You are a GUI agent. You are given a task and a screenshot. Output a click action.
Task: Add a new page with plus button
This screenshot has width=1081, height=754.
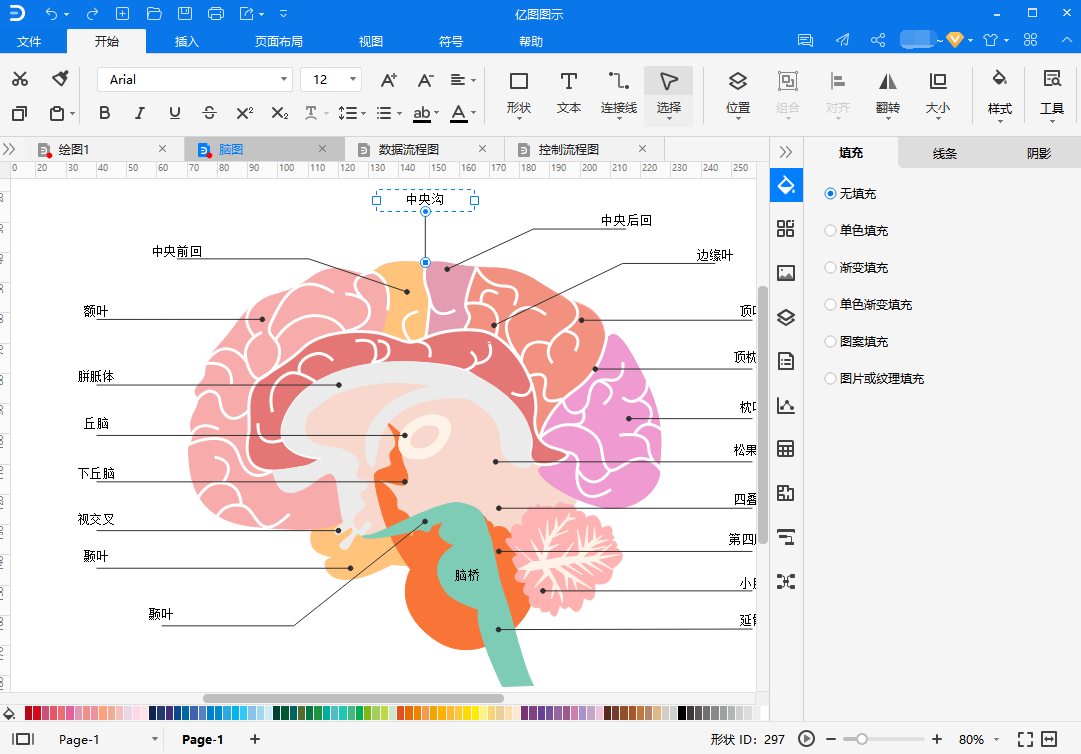coord(255,739)
